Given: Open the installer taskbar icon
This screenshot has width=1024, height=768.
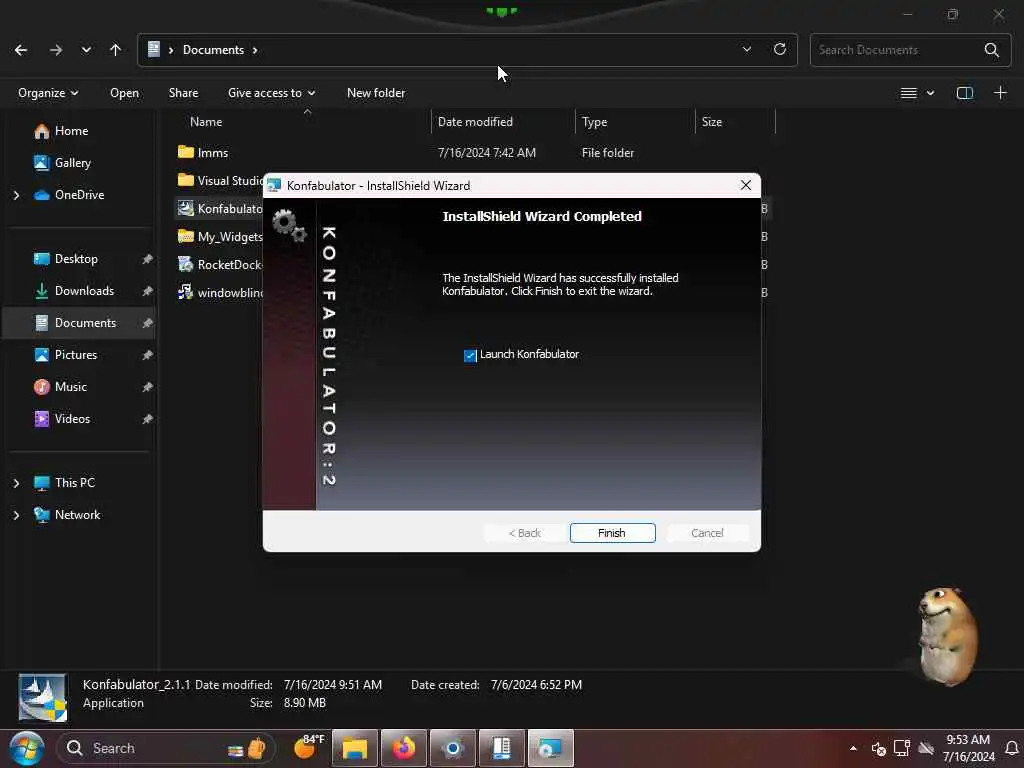Looking at the screenshot, I should (551, 748).
